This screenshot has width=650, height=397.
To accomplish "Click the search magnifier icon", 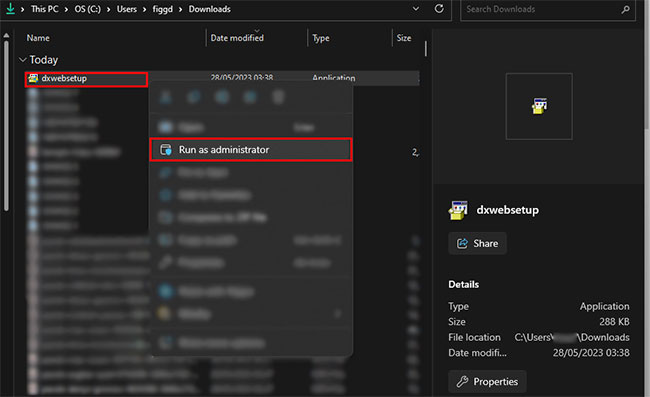I will pyautogui.click(x=626, y=9).
